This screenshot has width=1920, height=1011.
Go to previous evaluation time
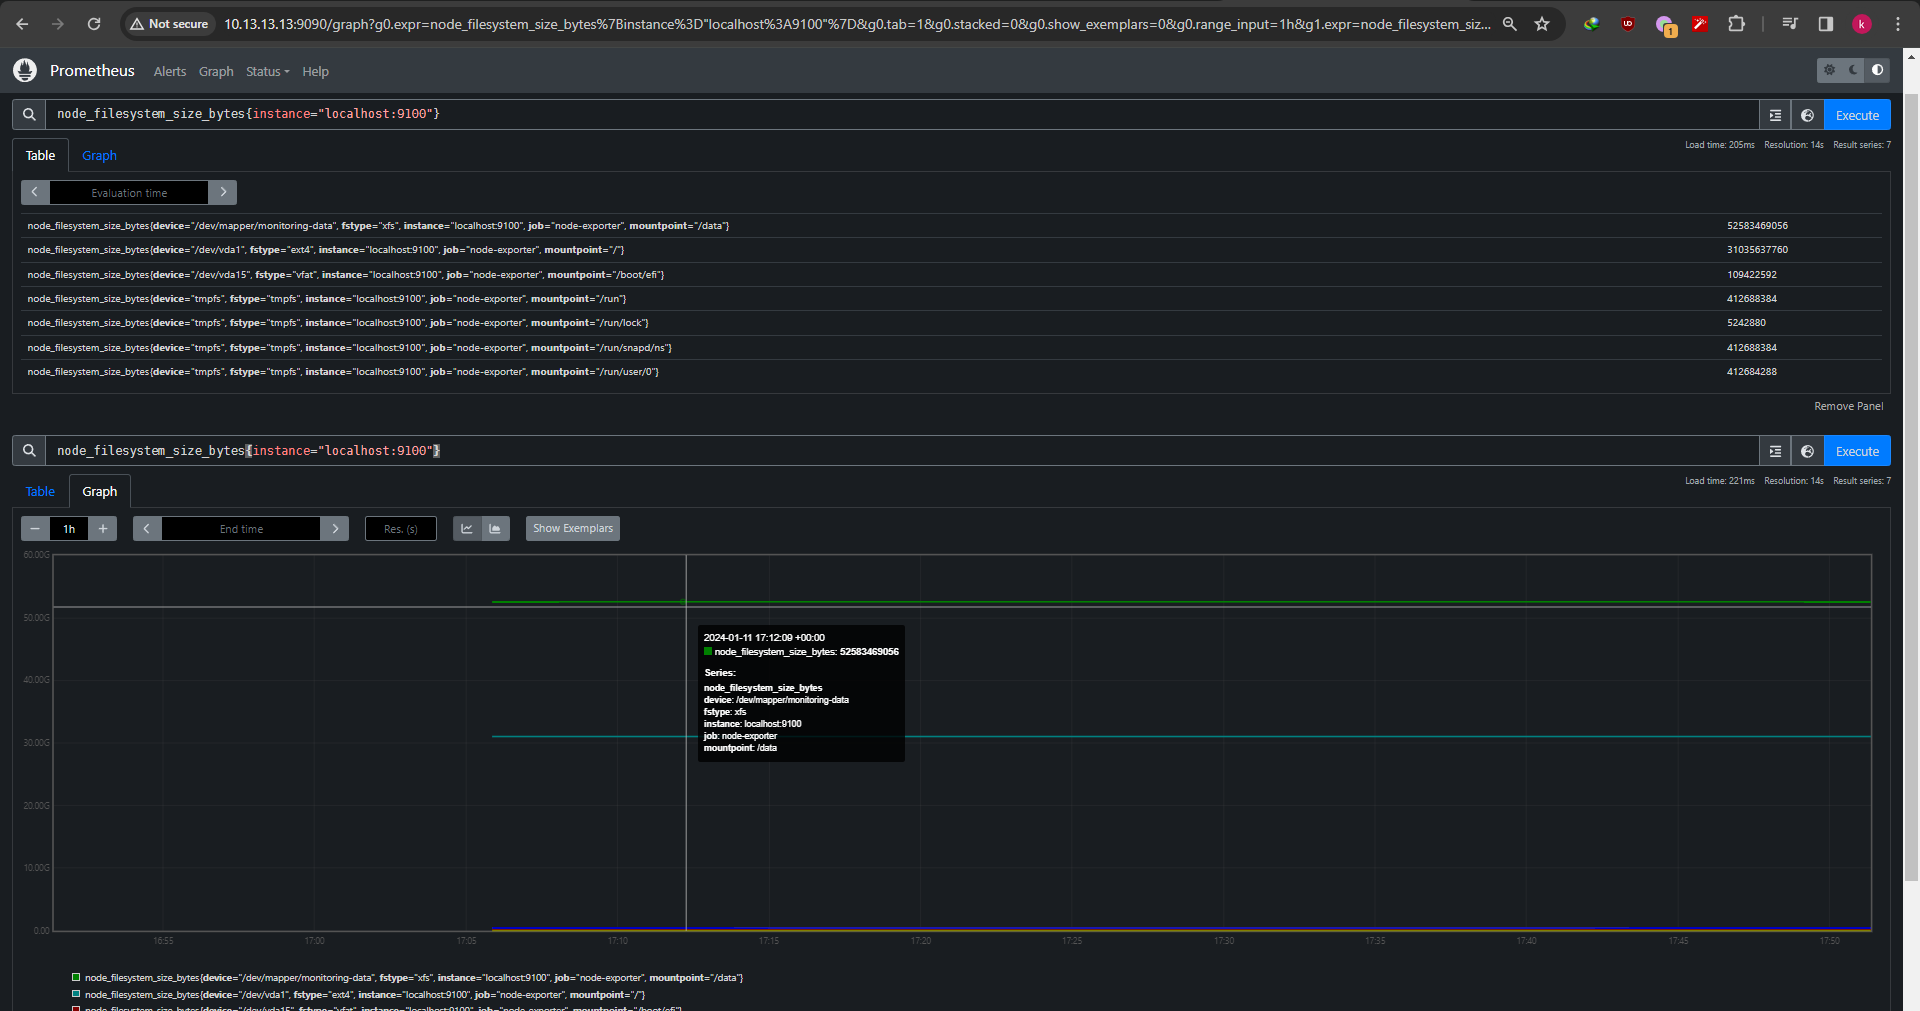pyautogui.click(x=35, y=192)
